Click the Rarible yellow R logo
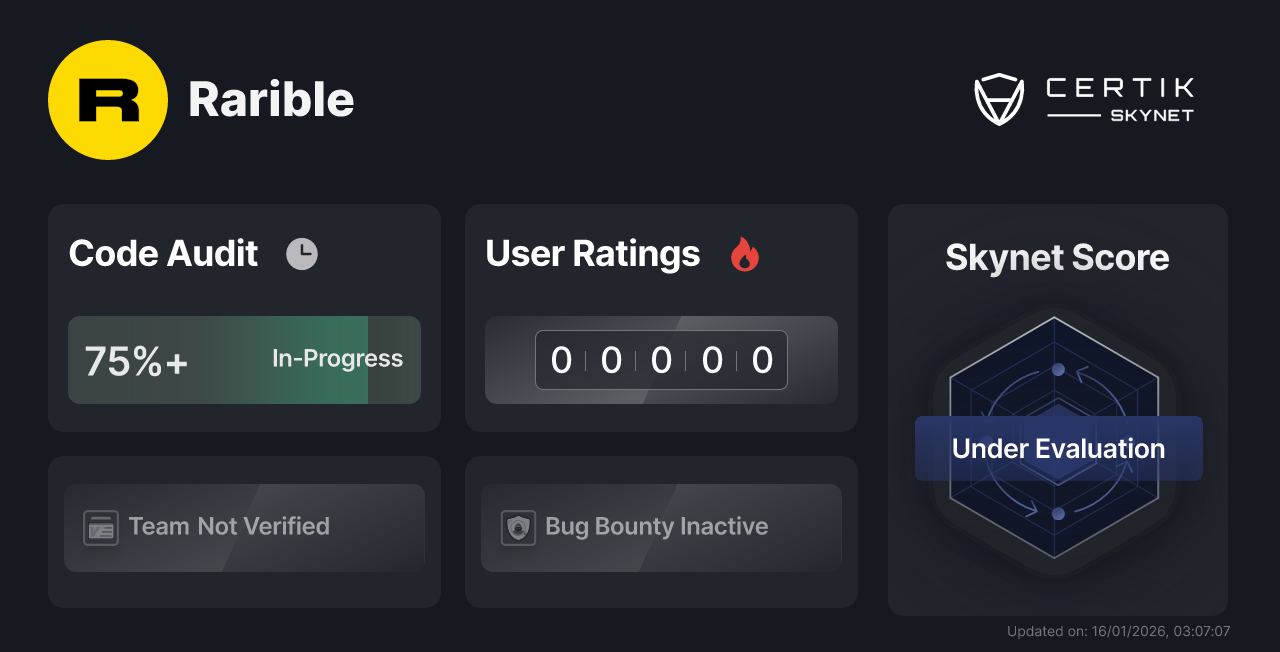Image resolution: width=1280 pixels, height=652 pixels. click(108, 99)
